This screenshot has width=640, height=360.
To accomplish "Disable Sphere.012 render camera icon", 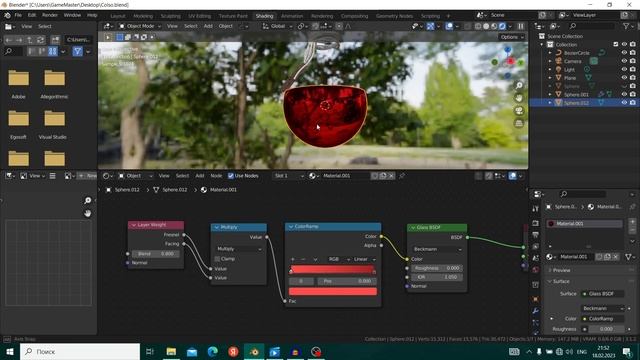I will [x=633, y=103].
